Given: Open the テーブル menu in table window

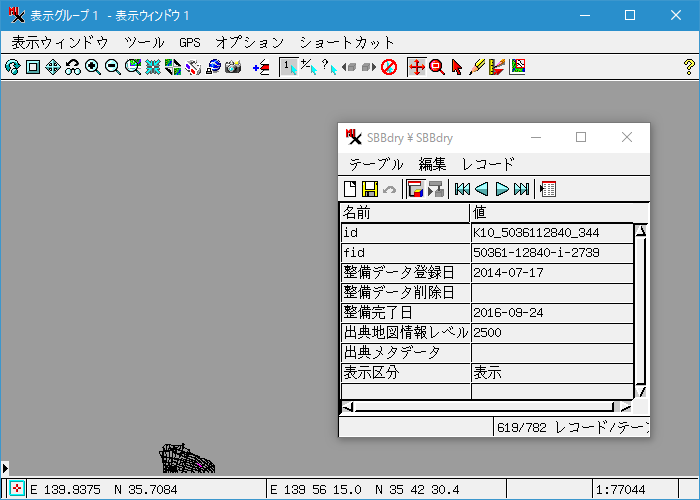Looking at the screenshot, I should 376,164.
